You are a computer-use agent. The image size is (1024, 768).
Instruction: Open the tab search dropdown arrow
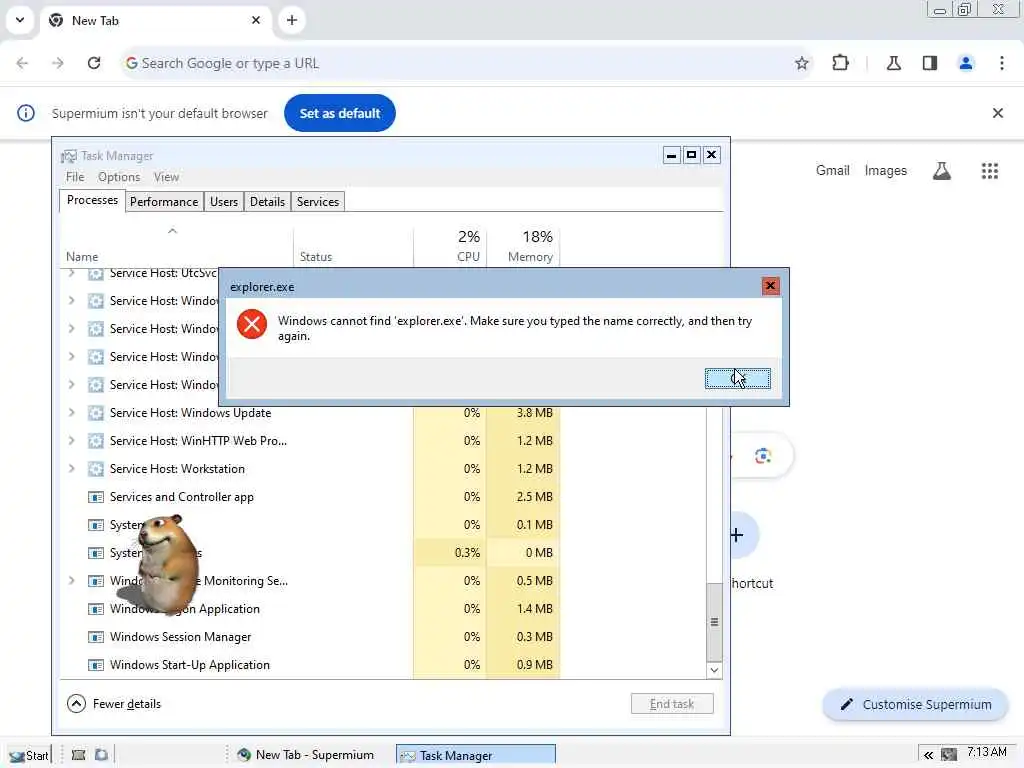click(x=20, y=20)
